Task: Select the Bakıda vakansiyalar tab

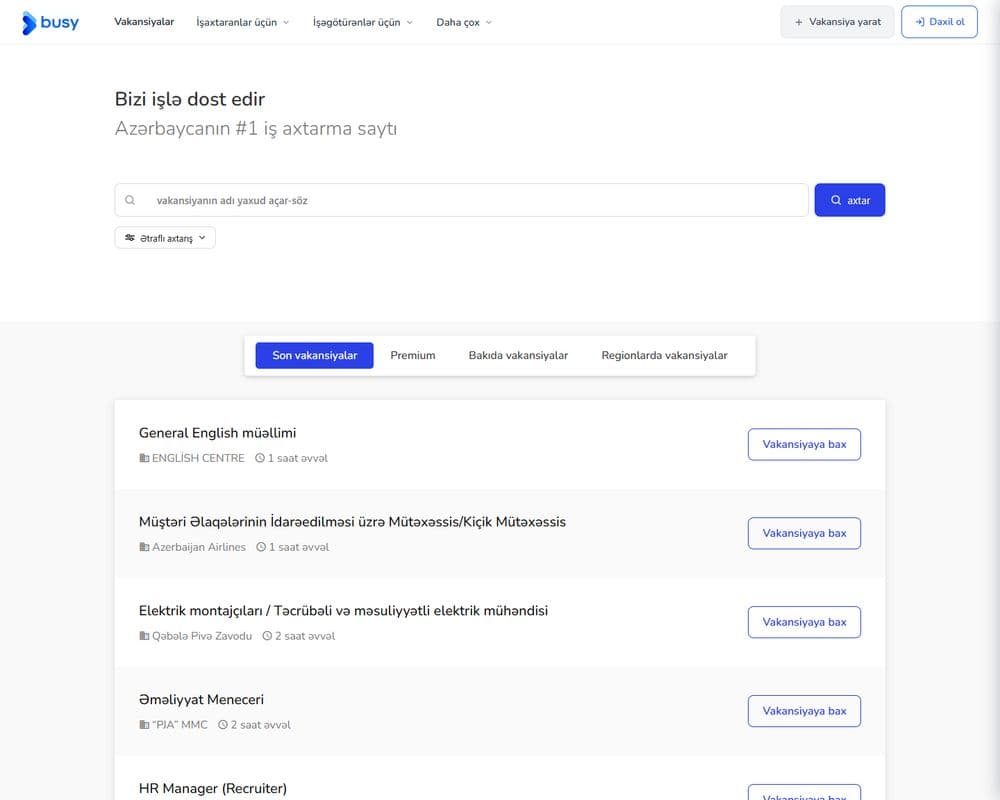Action: 518,355
